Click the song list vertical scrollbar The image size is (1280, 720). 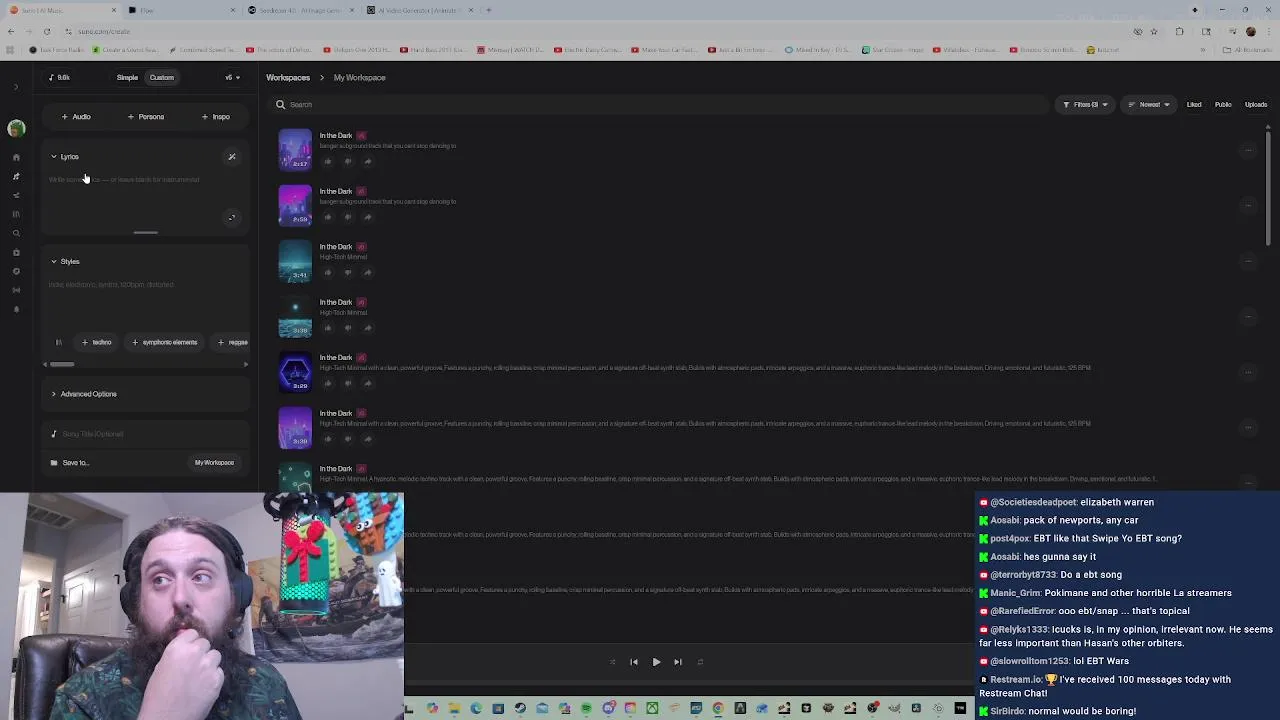pyautogui.click(x=1268, y=190)
